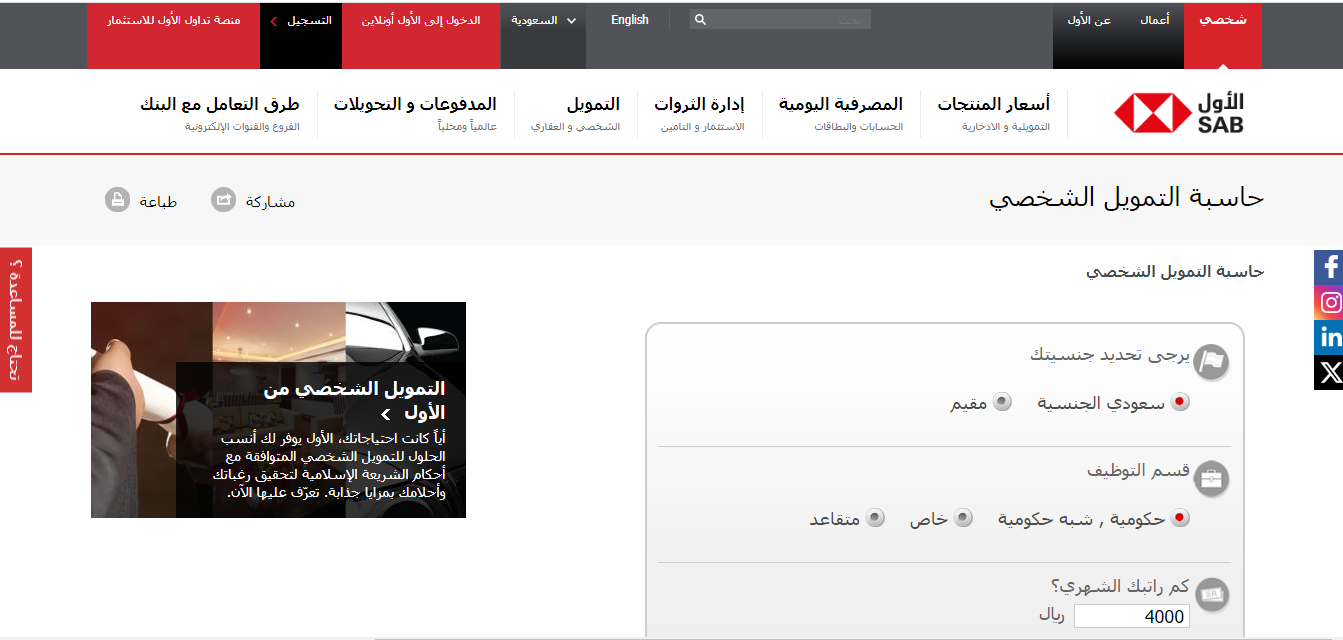Click the search magnifier icon
This screenshot has width=1343, height=640.
coord(700,20)
